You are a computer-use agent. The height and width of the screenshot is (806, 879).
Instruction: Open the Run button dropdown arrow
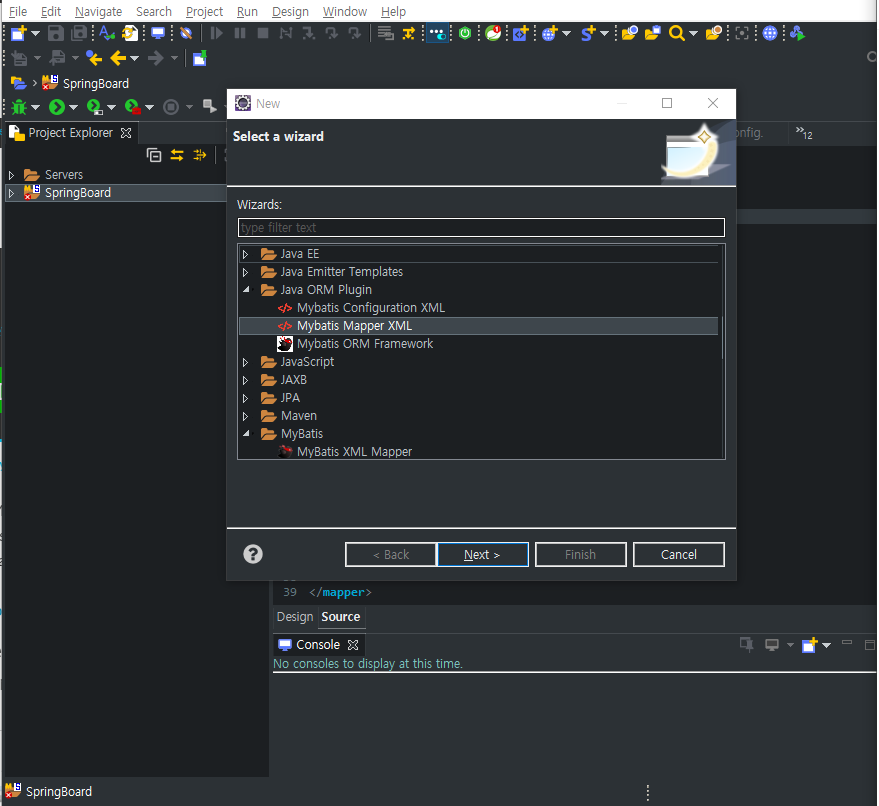(x=73, y=107)
